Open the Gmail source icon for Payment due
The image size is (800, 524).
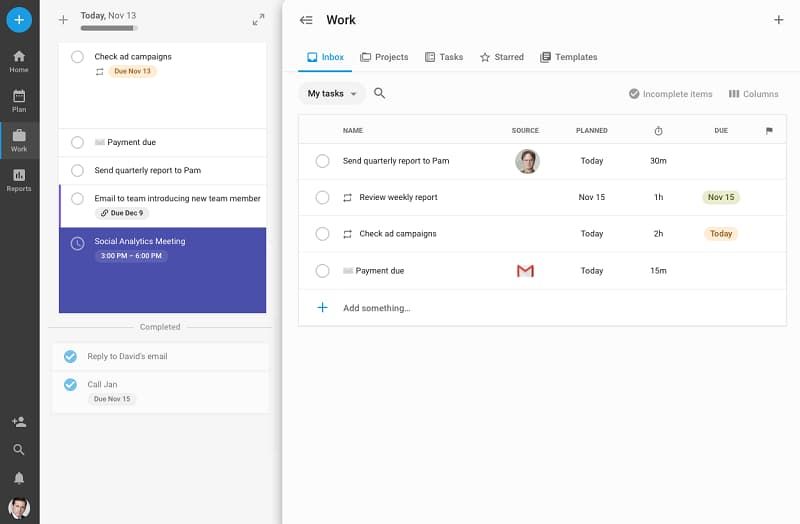coord(525,271)
